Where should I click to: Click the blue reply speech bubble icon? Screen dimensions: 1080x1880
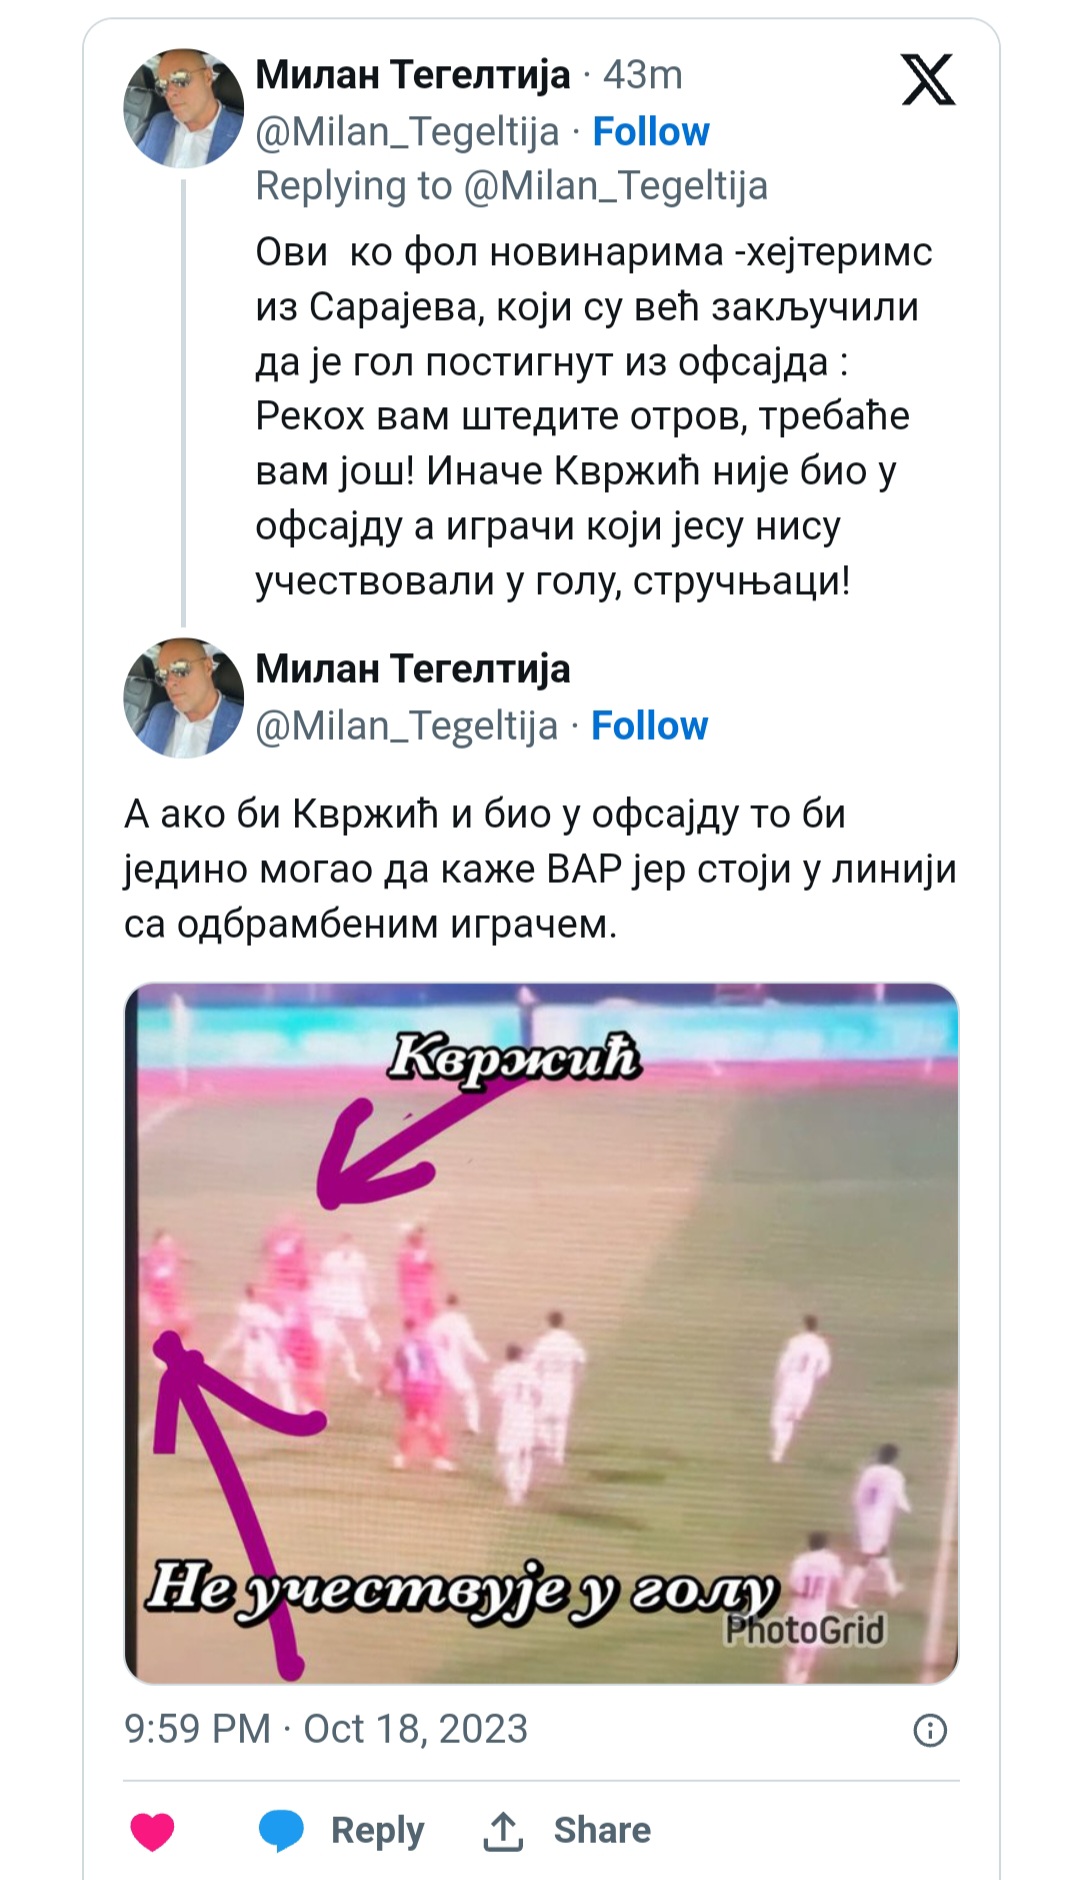point(281,1831)
